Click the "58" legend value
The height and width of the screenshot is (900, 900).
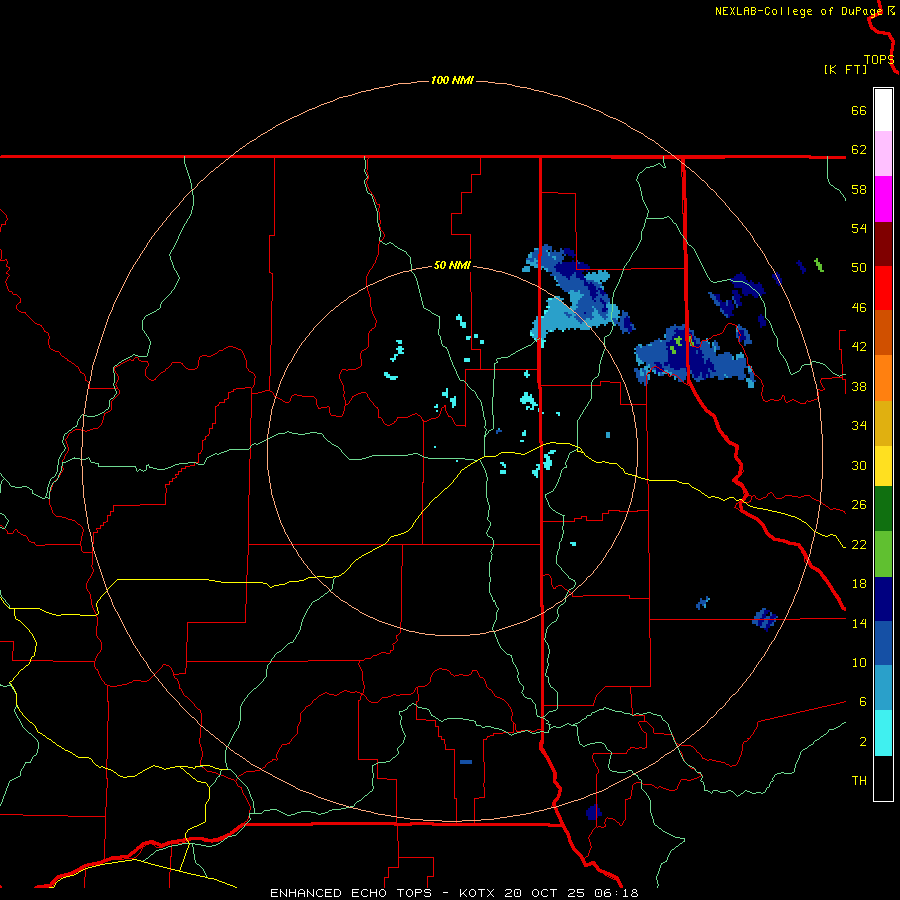point(859,189)
